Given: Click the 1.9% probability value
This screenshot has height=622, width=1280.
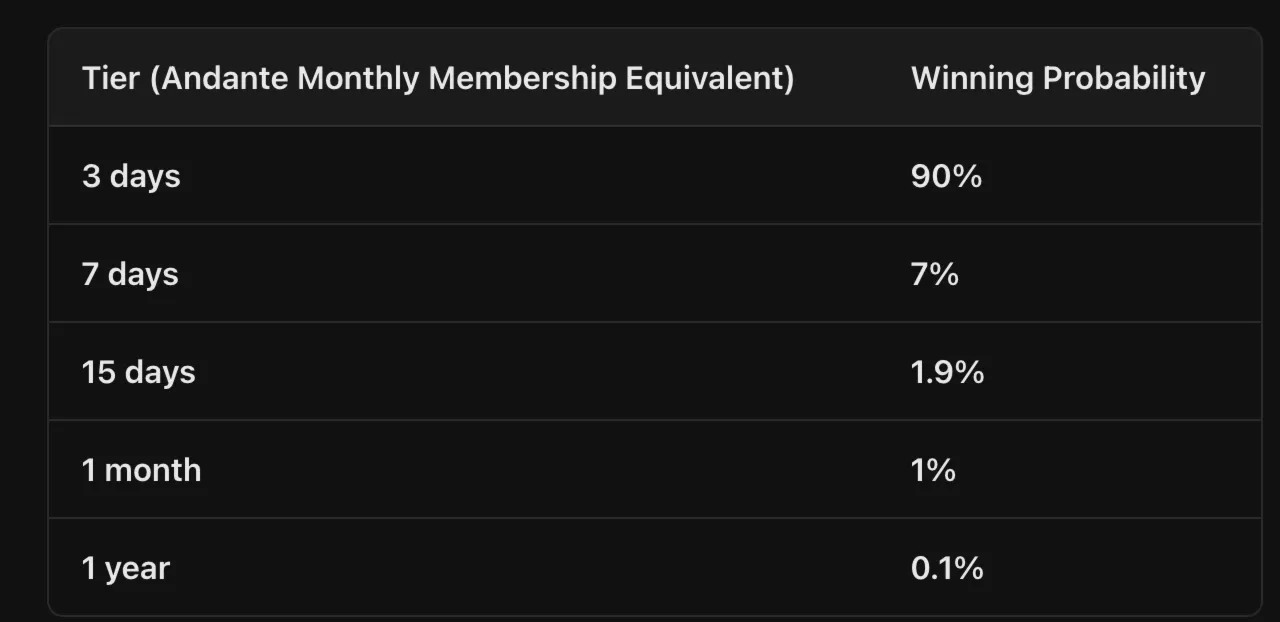Looking at the screenshot, I should [x=947, y=372].
